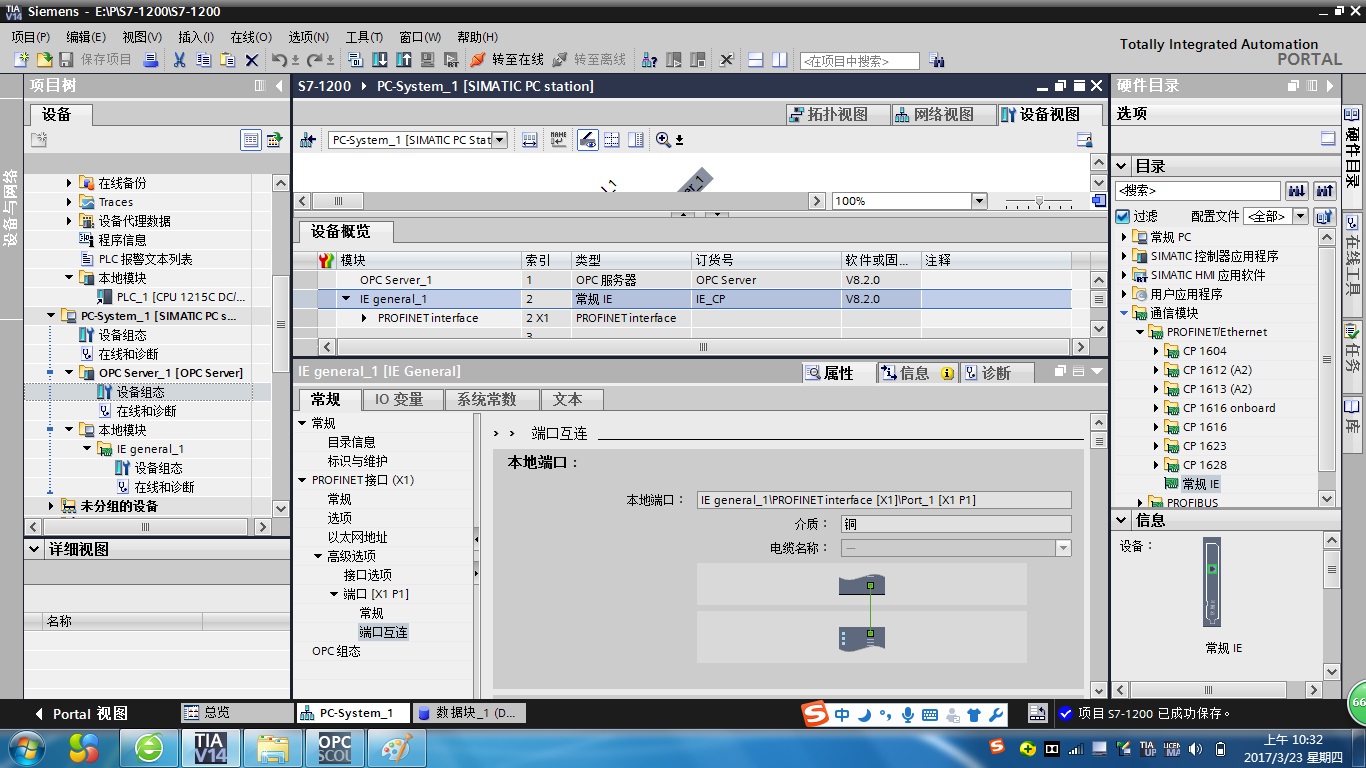This screenshot has width=1366, height=768.
Task: Open the 100% zoom level dropdown
Action: coord(979,201)
